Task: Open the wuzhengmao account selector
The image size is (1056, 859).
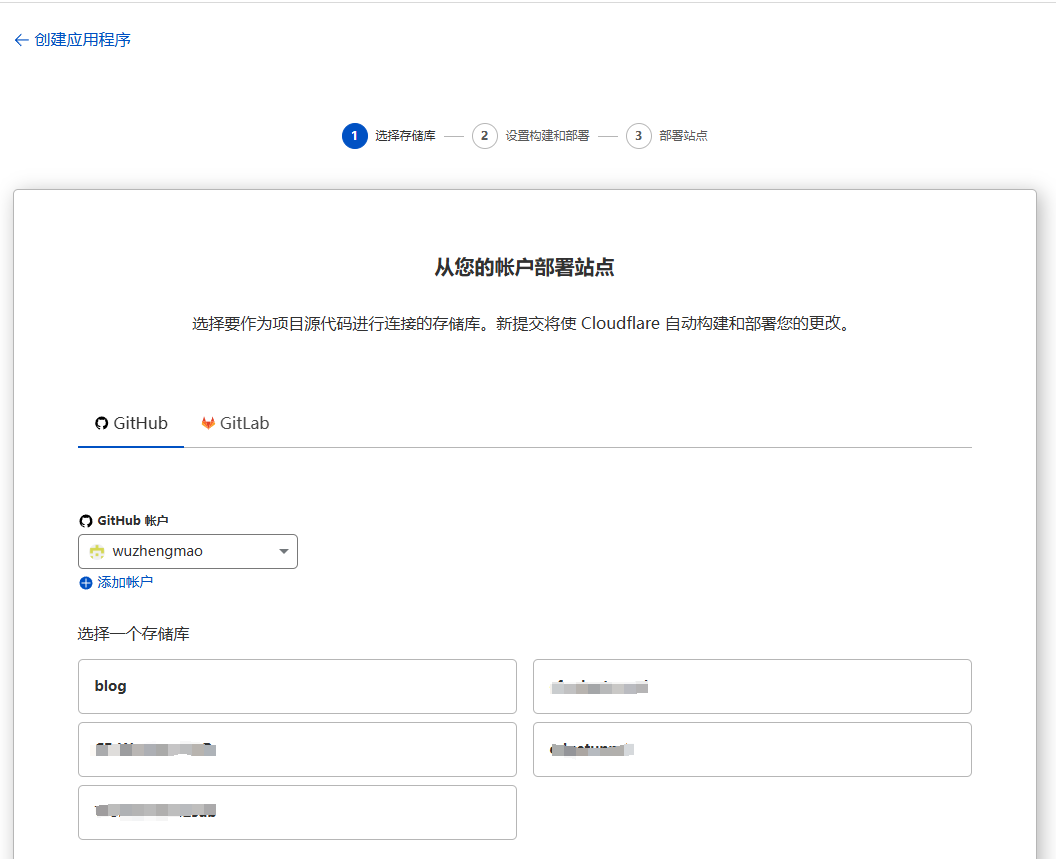Action: pyautogui.click(x=187, y=551)
